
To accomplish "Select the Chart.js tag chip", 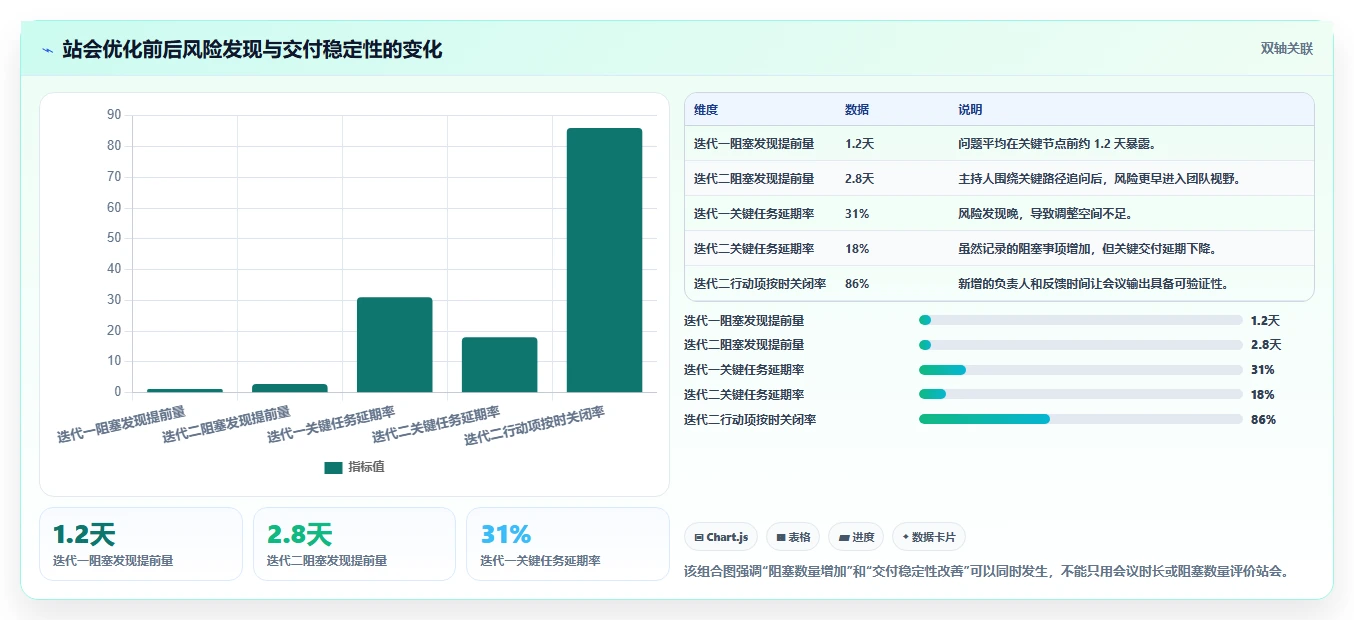I will pyautogui.click(x=721, y=537).
